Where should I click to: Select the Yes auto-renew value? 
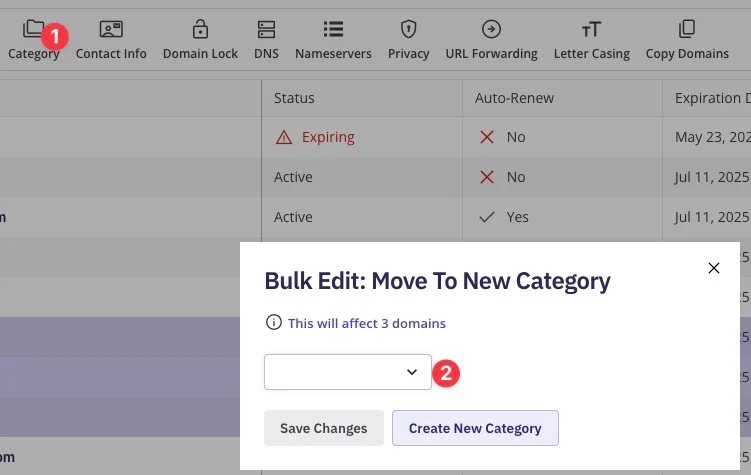[518, 217]
